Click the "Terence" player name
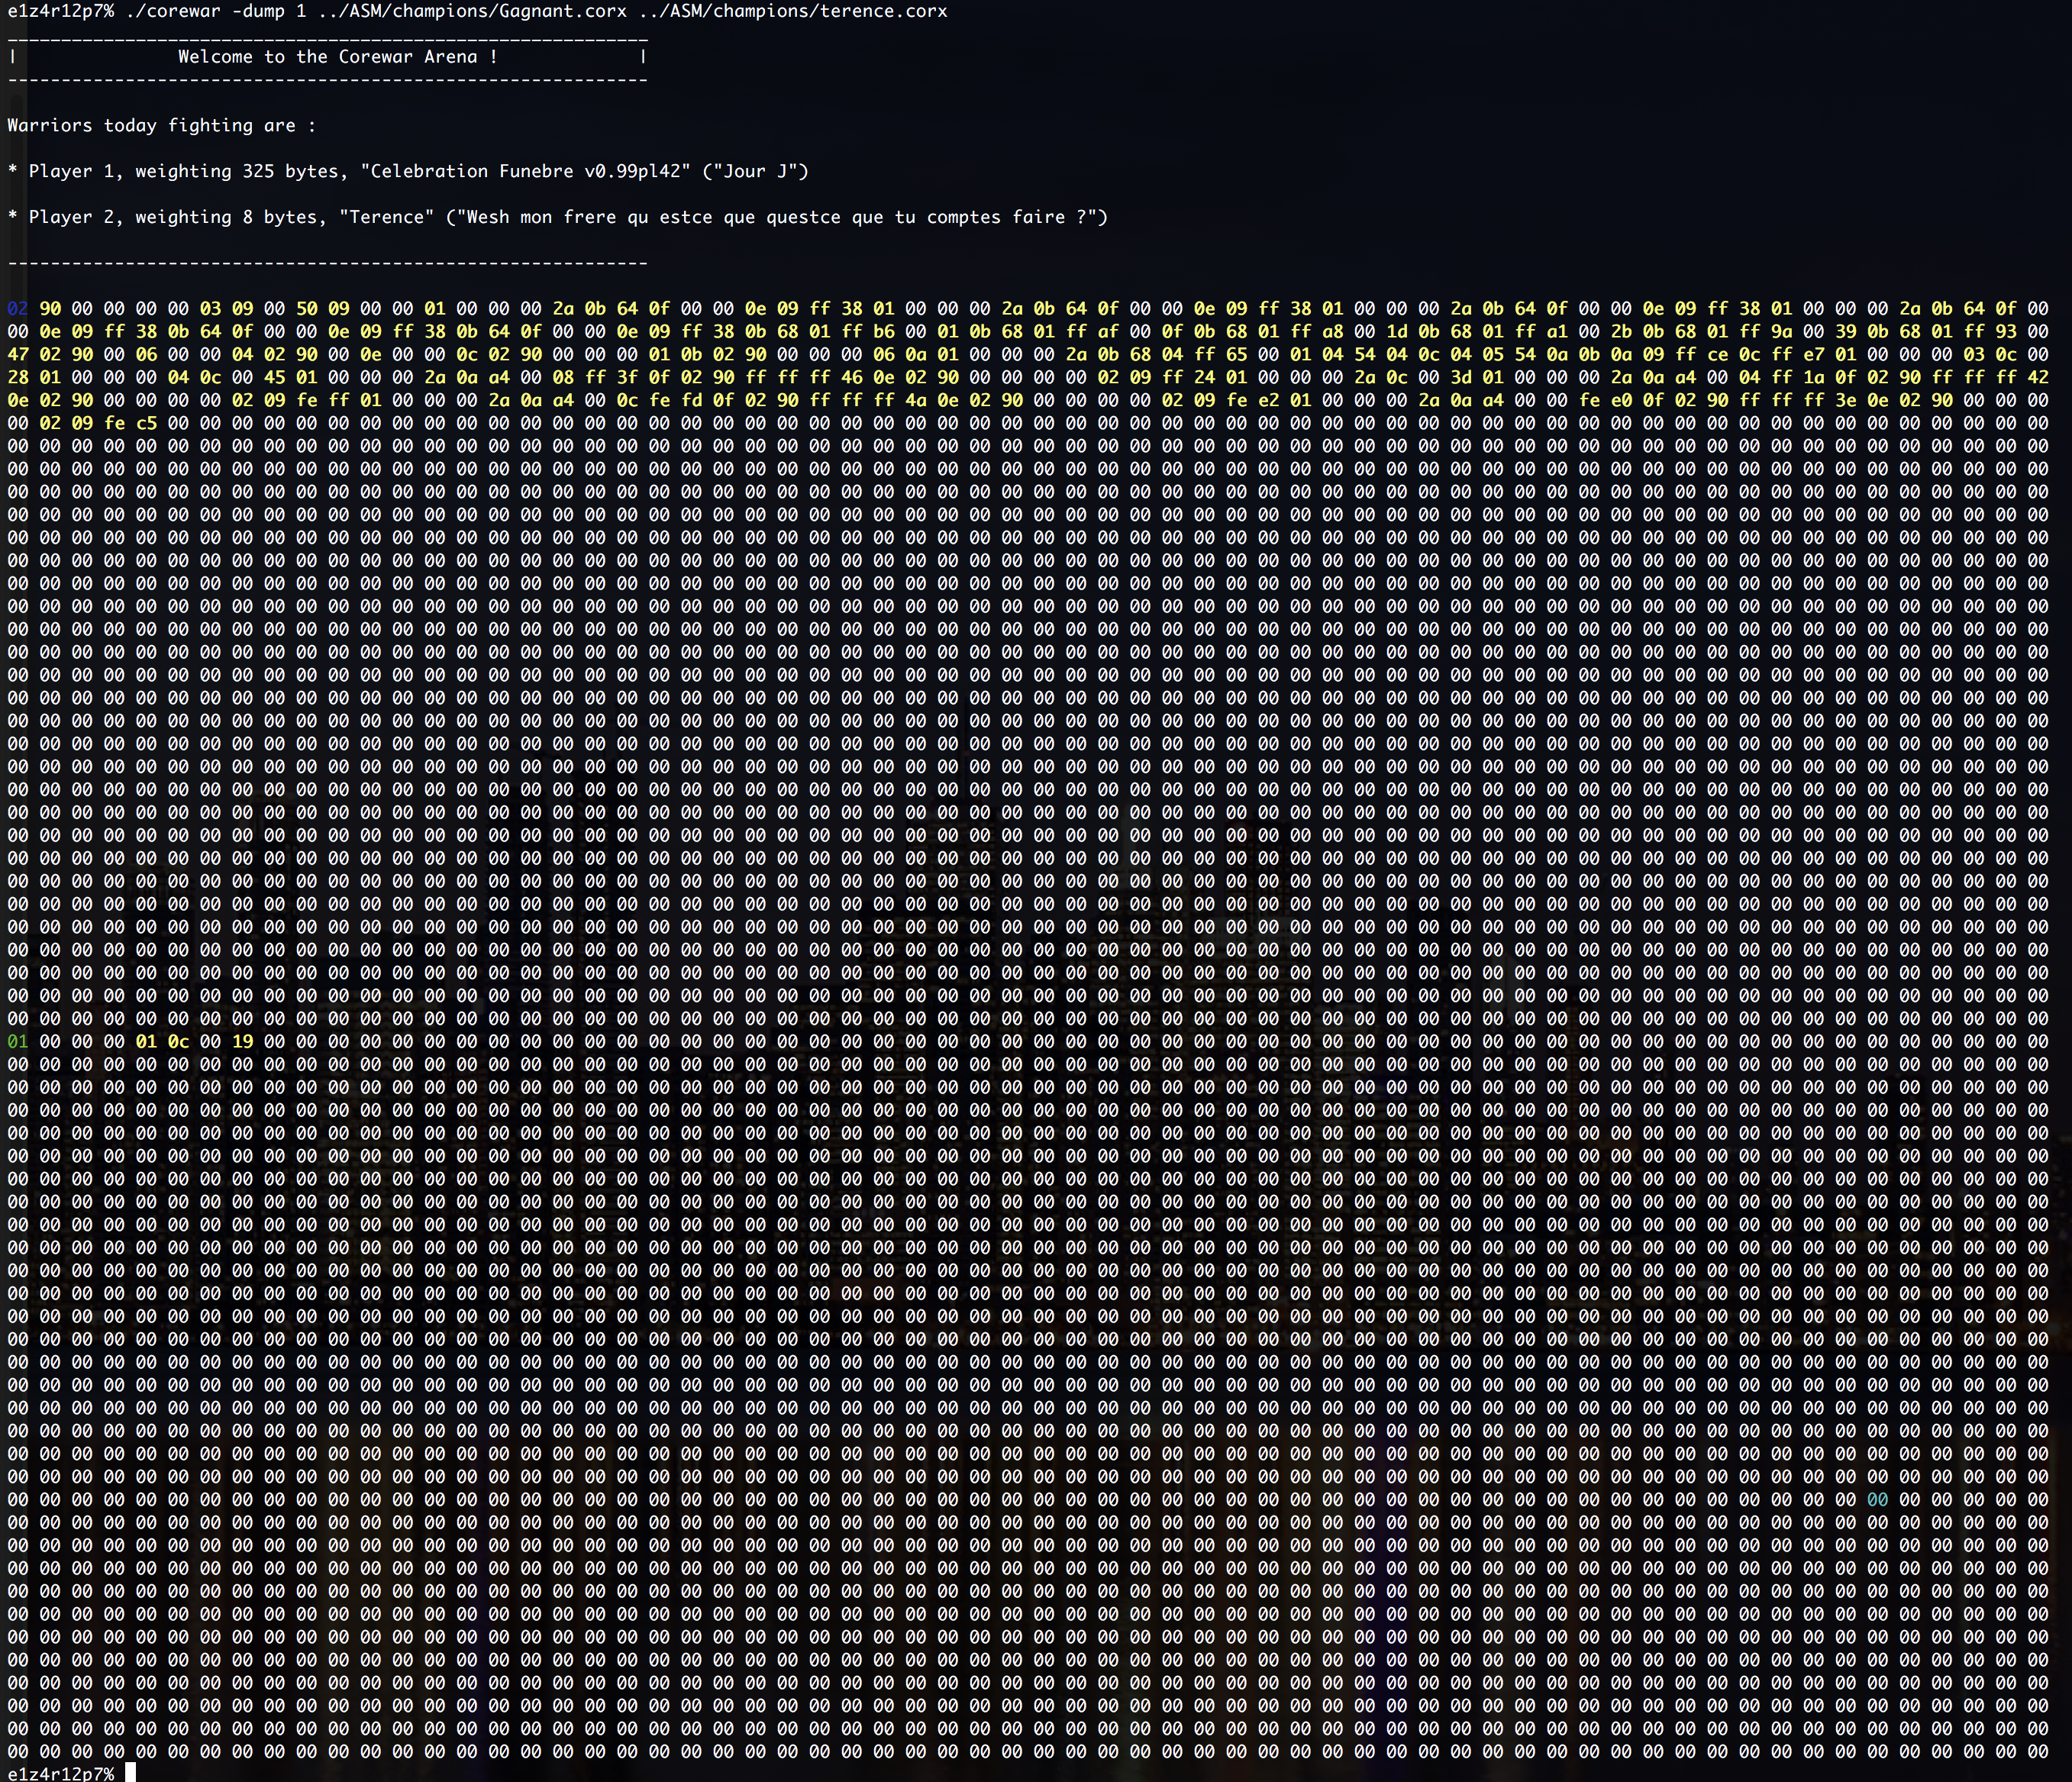Image resolution: width=2072 pixels, height=1782 pixels. [x=386, y=217]
